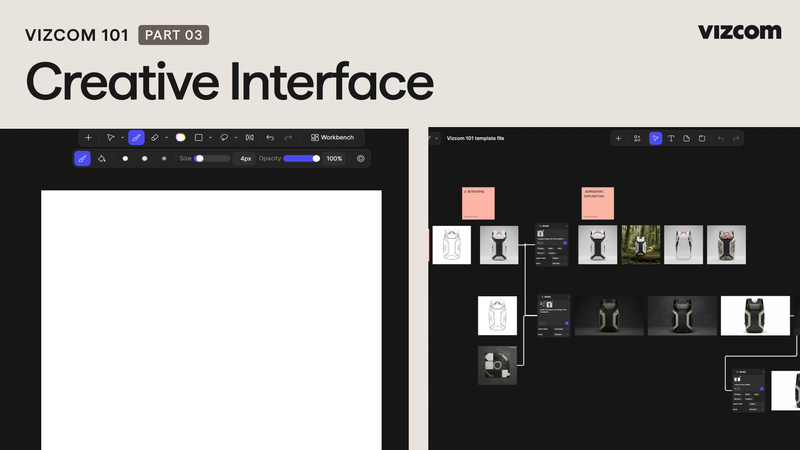The image size is (800, 450).
Task: Select the highlighted pointer tool in workbench toolbar
Action: (x=656, y=139)
